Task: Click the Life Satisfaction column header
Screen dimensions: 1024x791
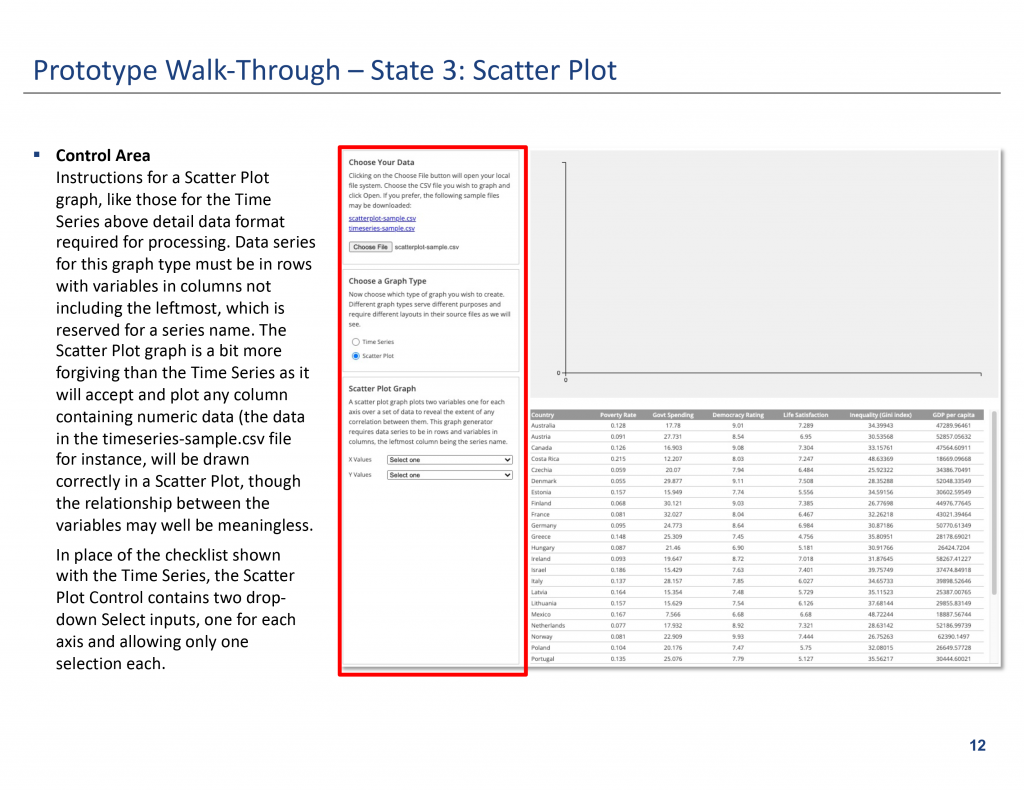Action: click(x=805, y=415)
